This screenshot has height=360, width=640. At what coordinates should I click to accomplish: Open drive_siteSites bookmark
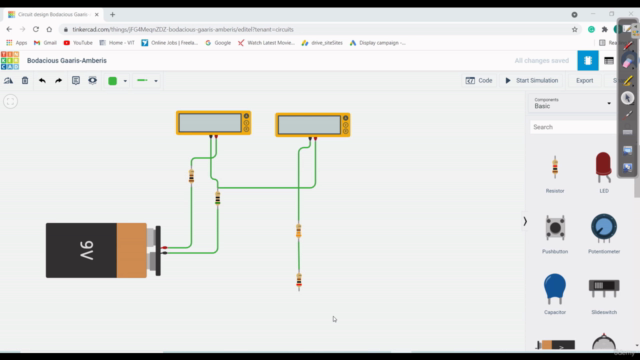coord(322,43)
